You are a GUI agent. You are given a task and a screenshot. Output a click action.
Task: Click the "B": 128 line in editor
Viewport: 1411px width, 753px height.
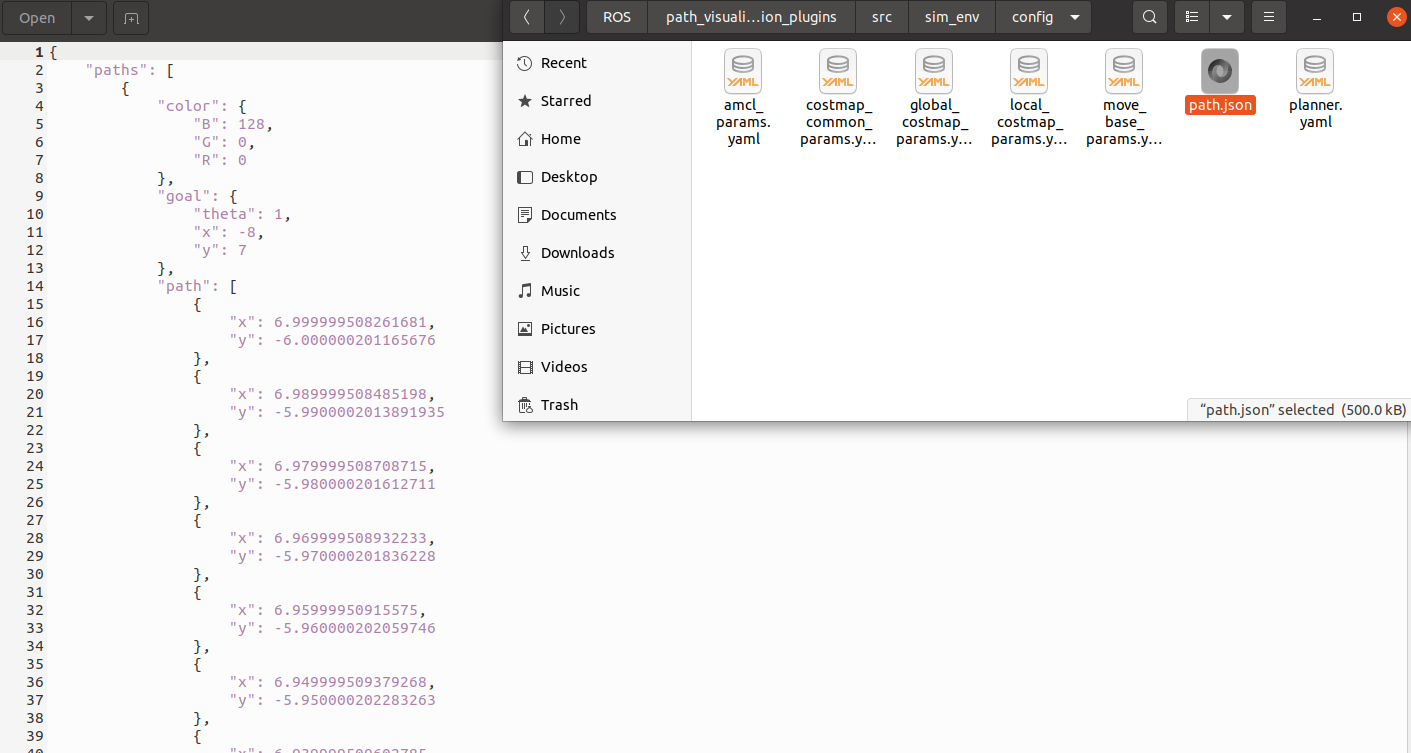click(233, 124)
